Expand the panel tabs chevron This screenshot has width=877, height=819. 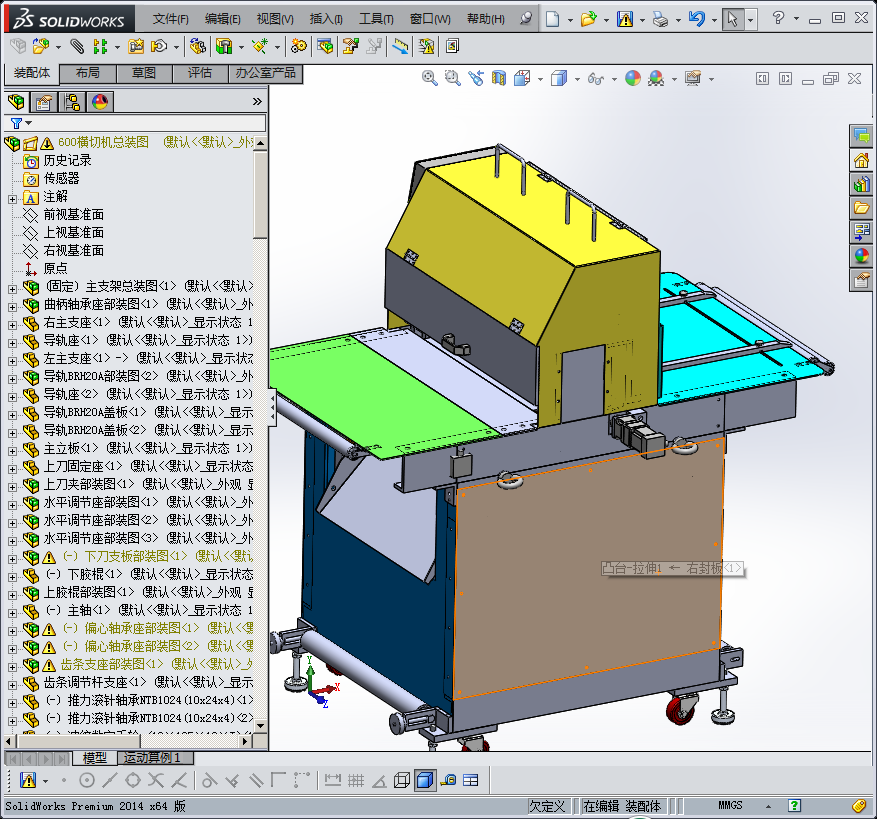tap(257, 102)
